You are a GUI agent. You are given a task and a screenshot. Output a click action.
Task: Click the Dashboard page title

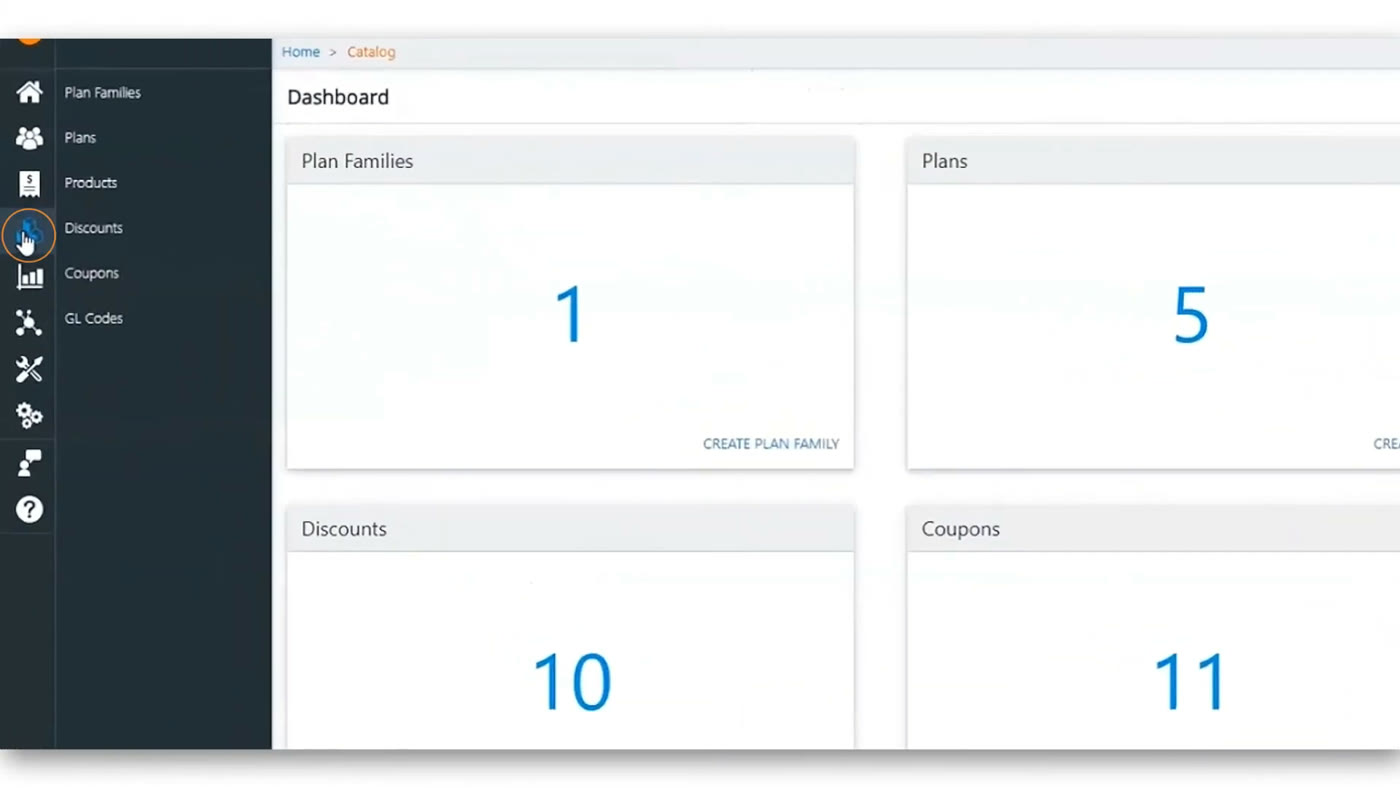pos(338,97)
